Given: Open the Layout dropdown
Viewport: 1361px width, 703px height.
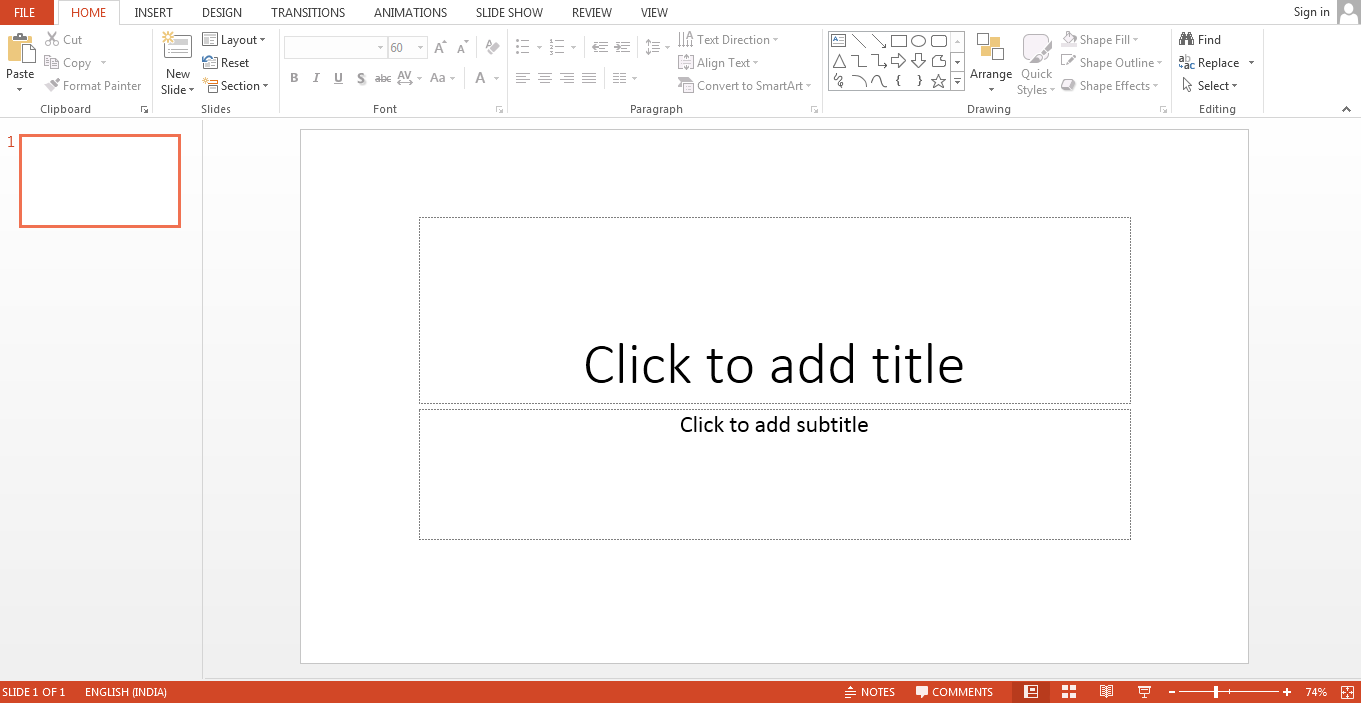Looking at the screenshot, I should [x=236, y=39].
